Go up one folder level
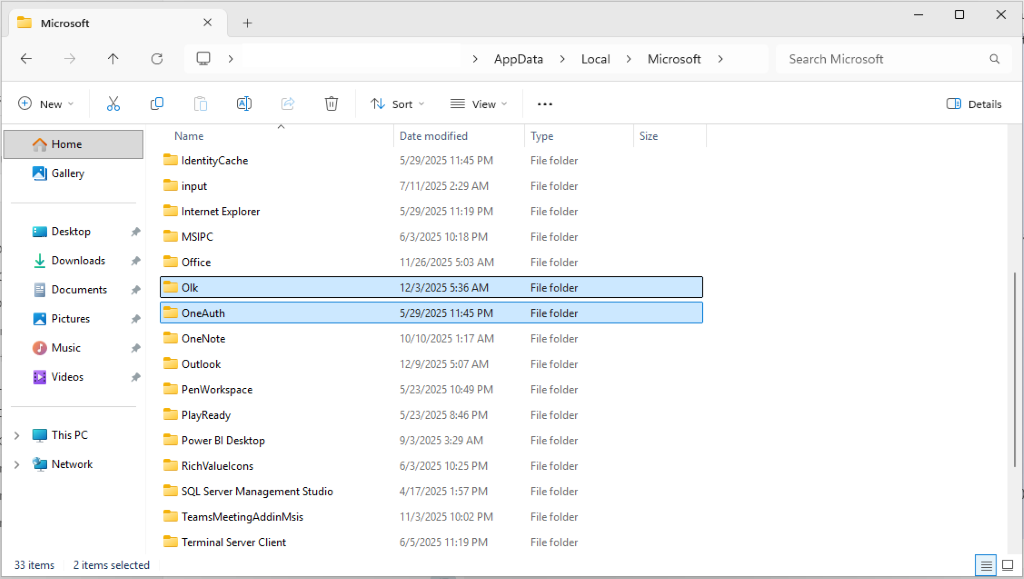The width and height of the screenshot is (1024, 579). (113, 59)
